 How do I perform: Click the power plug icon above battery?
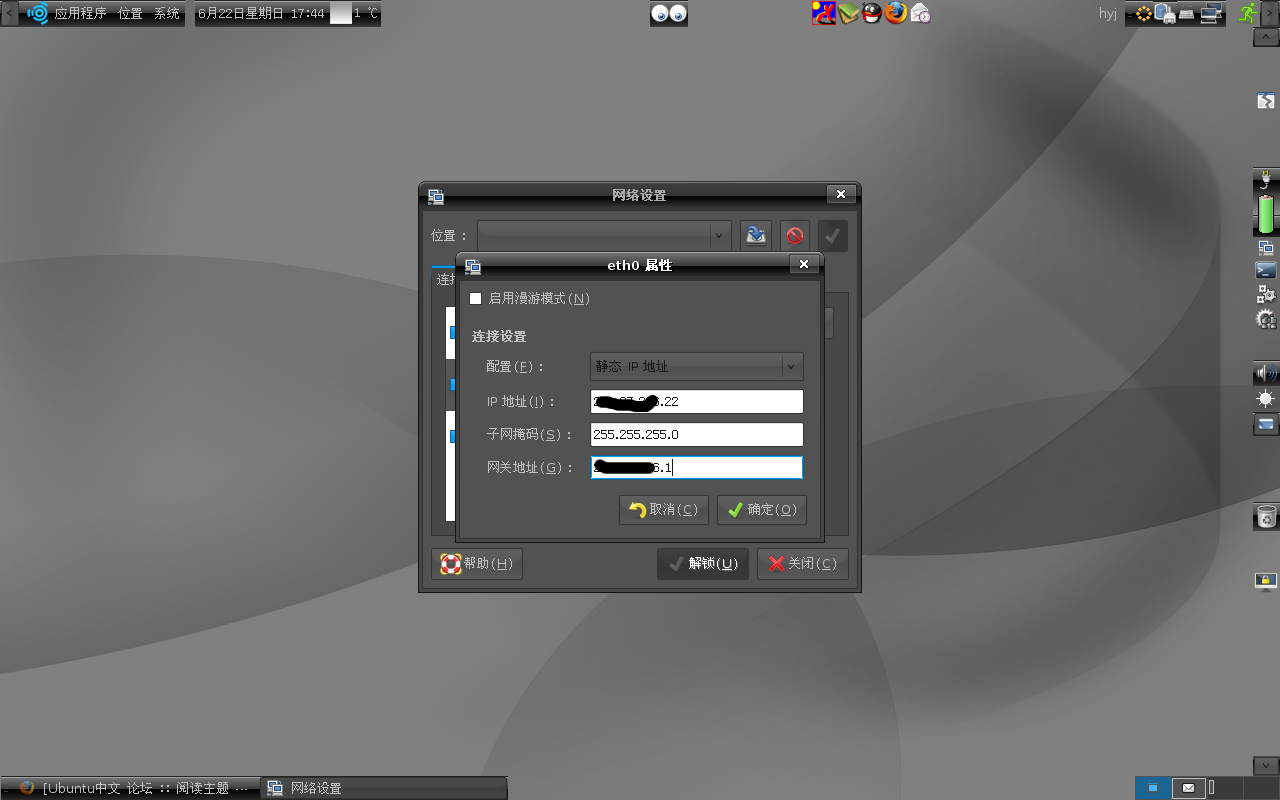click(x=1266, y=181)
